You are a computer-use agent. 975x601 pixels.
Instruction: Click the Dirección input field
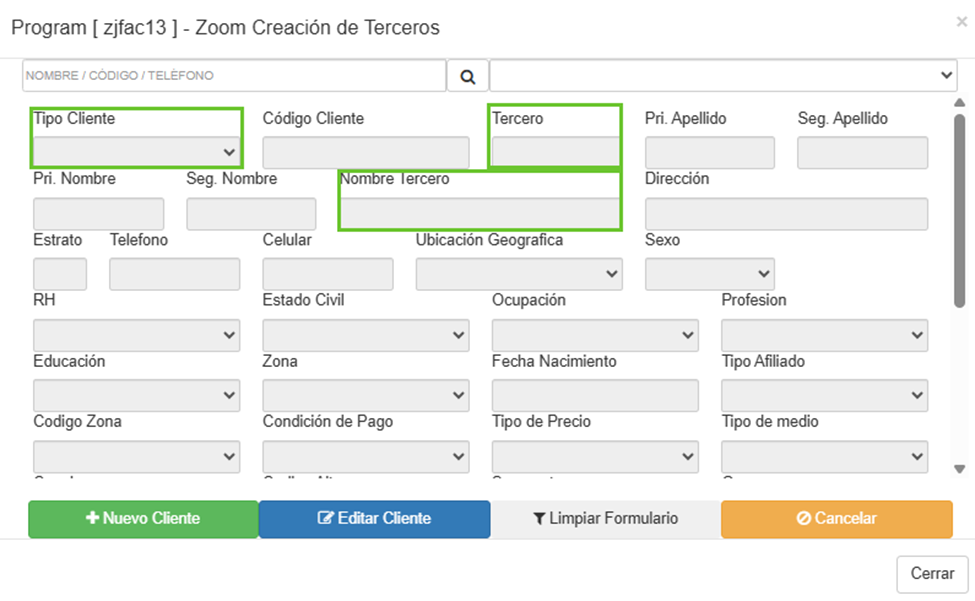pyautogui.click(x=786, y=213)
